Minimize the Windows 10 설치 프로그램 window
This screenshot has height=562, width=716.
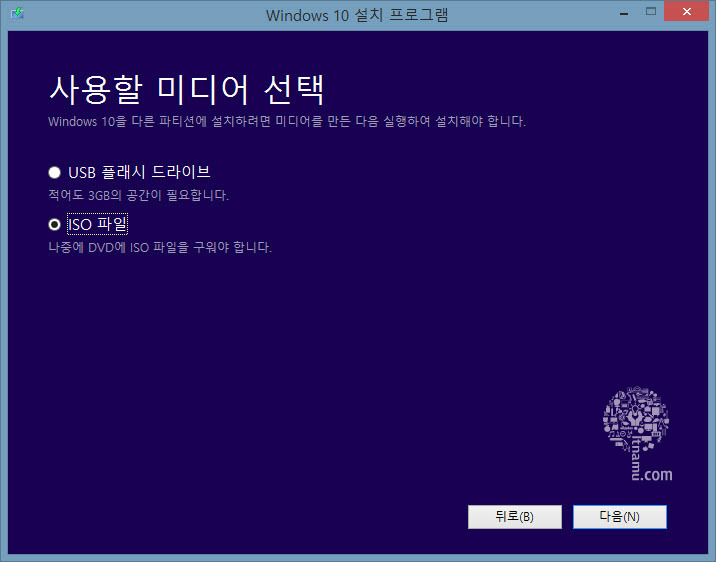pyautogui.click(x=624, y=14)
